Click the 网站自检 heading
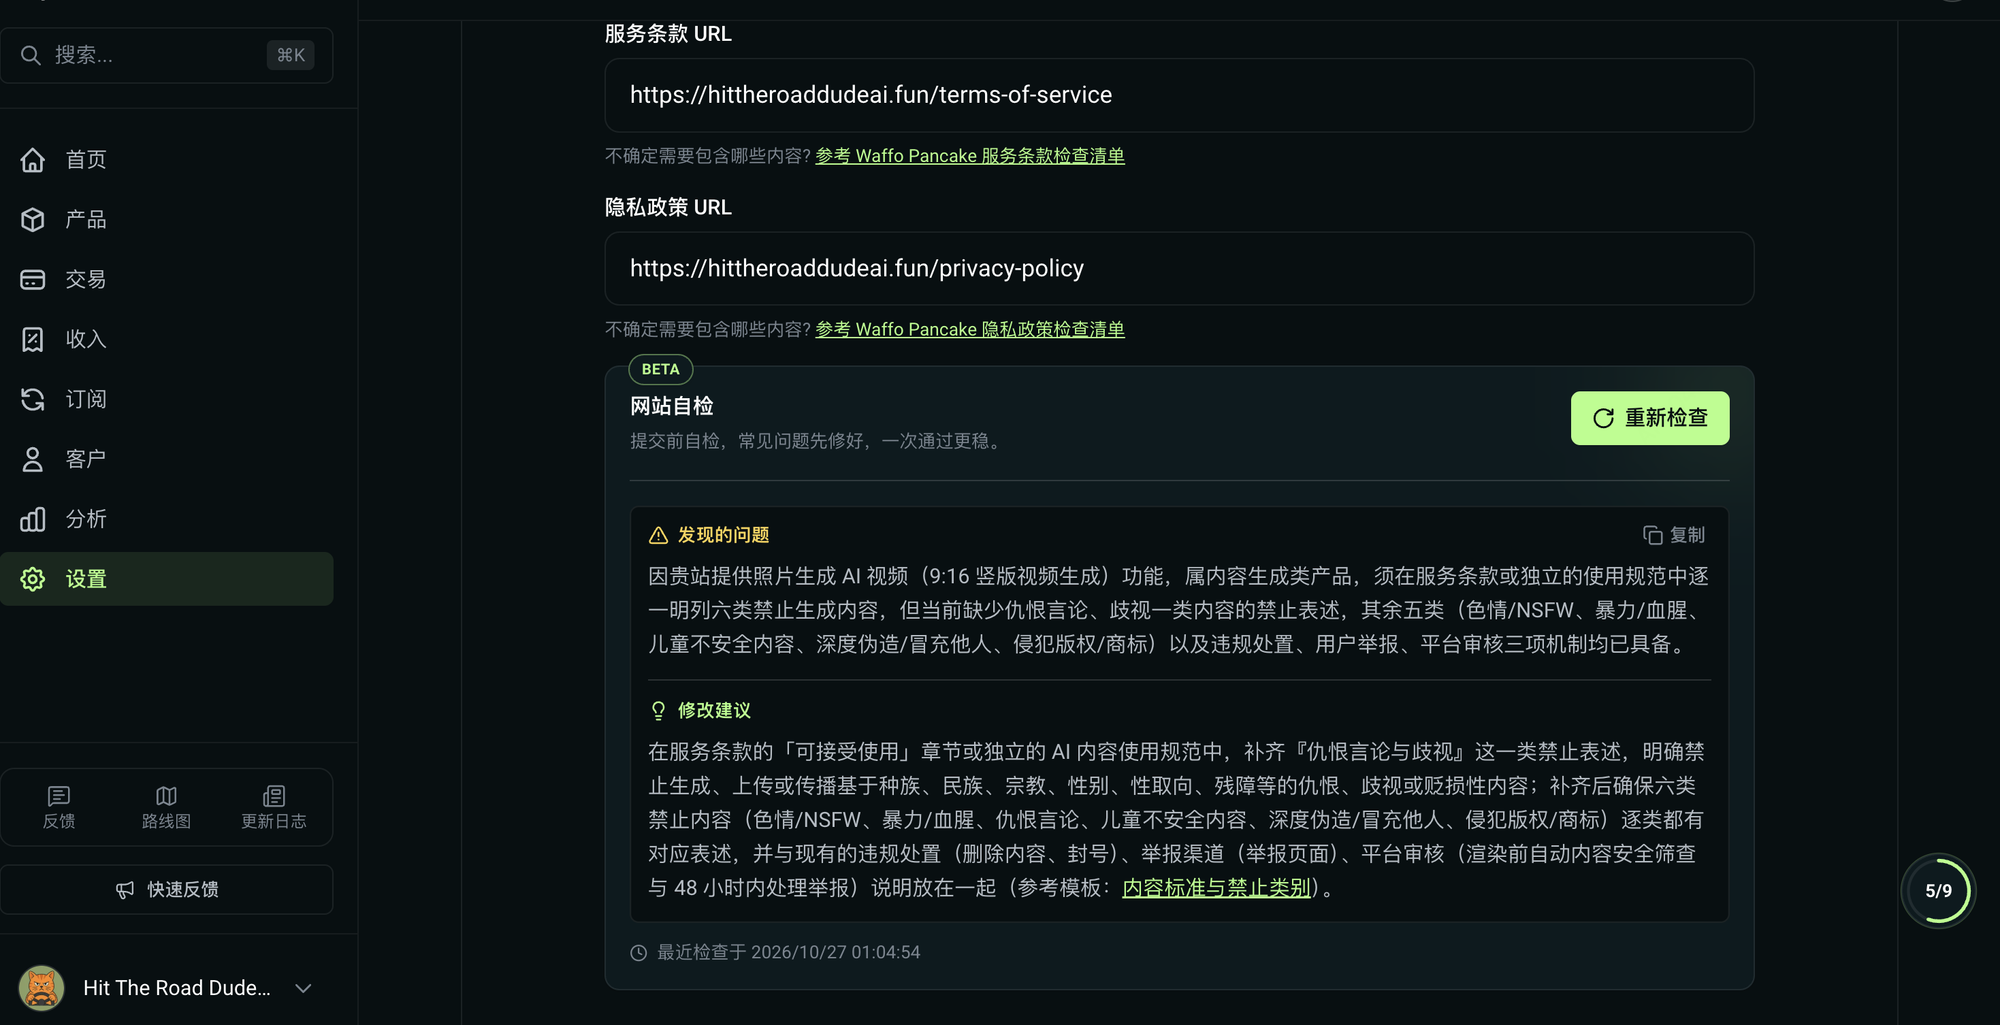The height and width of the screenshot is (1025, 2000). pos(672,406)
